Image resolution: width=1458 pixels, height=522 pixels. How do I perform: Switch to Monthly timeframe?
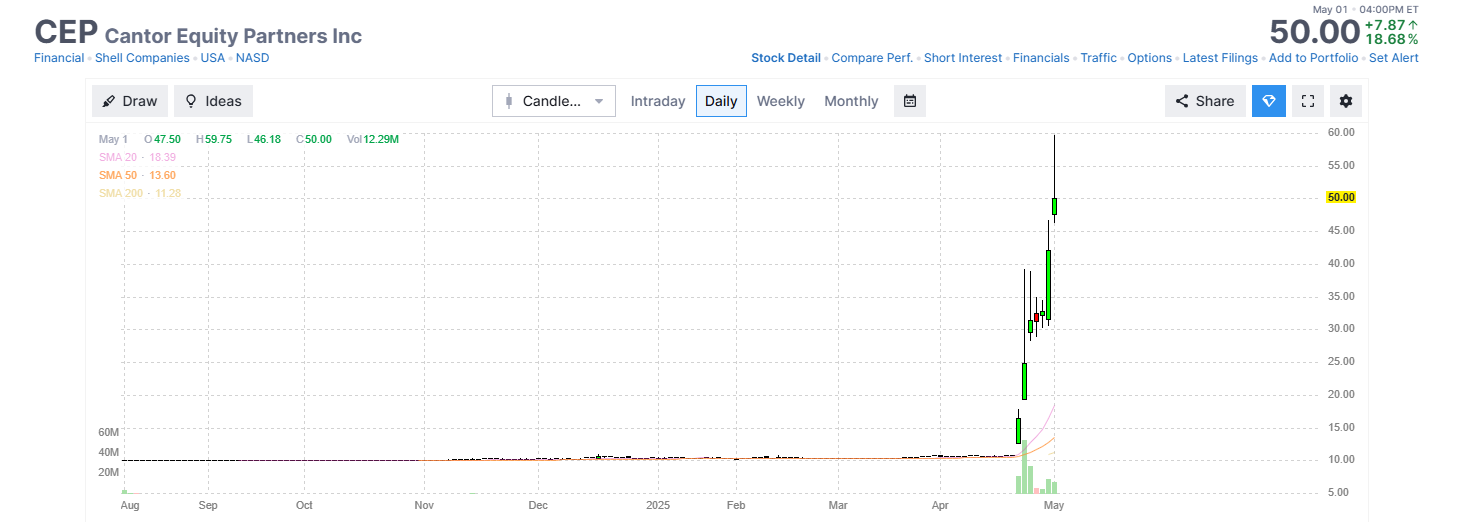851,101
